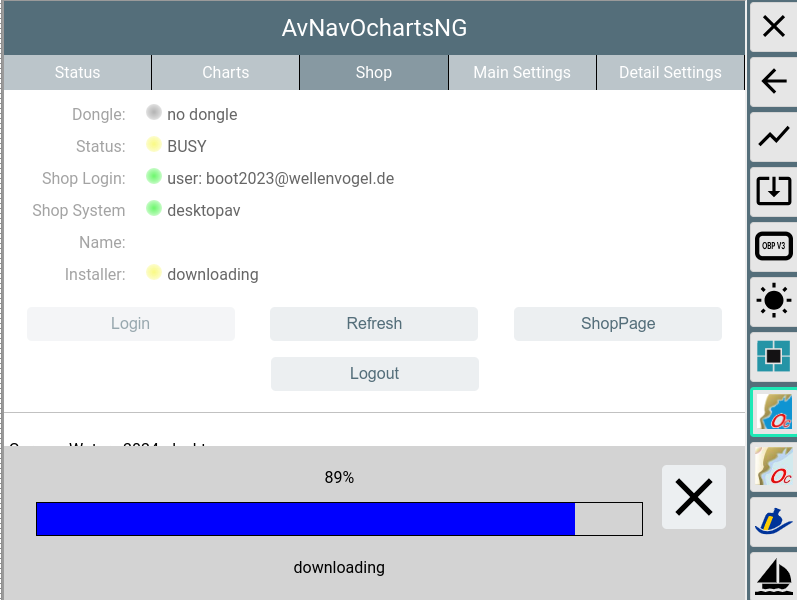Screen dimensions: 797x600
Task: Click the Refresh button
Action: coord(374,324)
